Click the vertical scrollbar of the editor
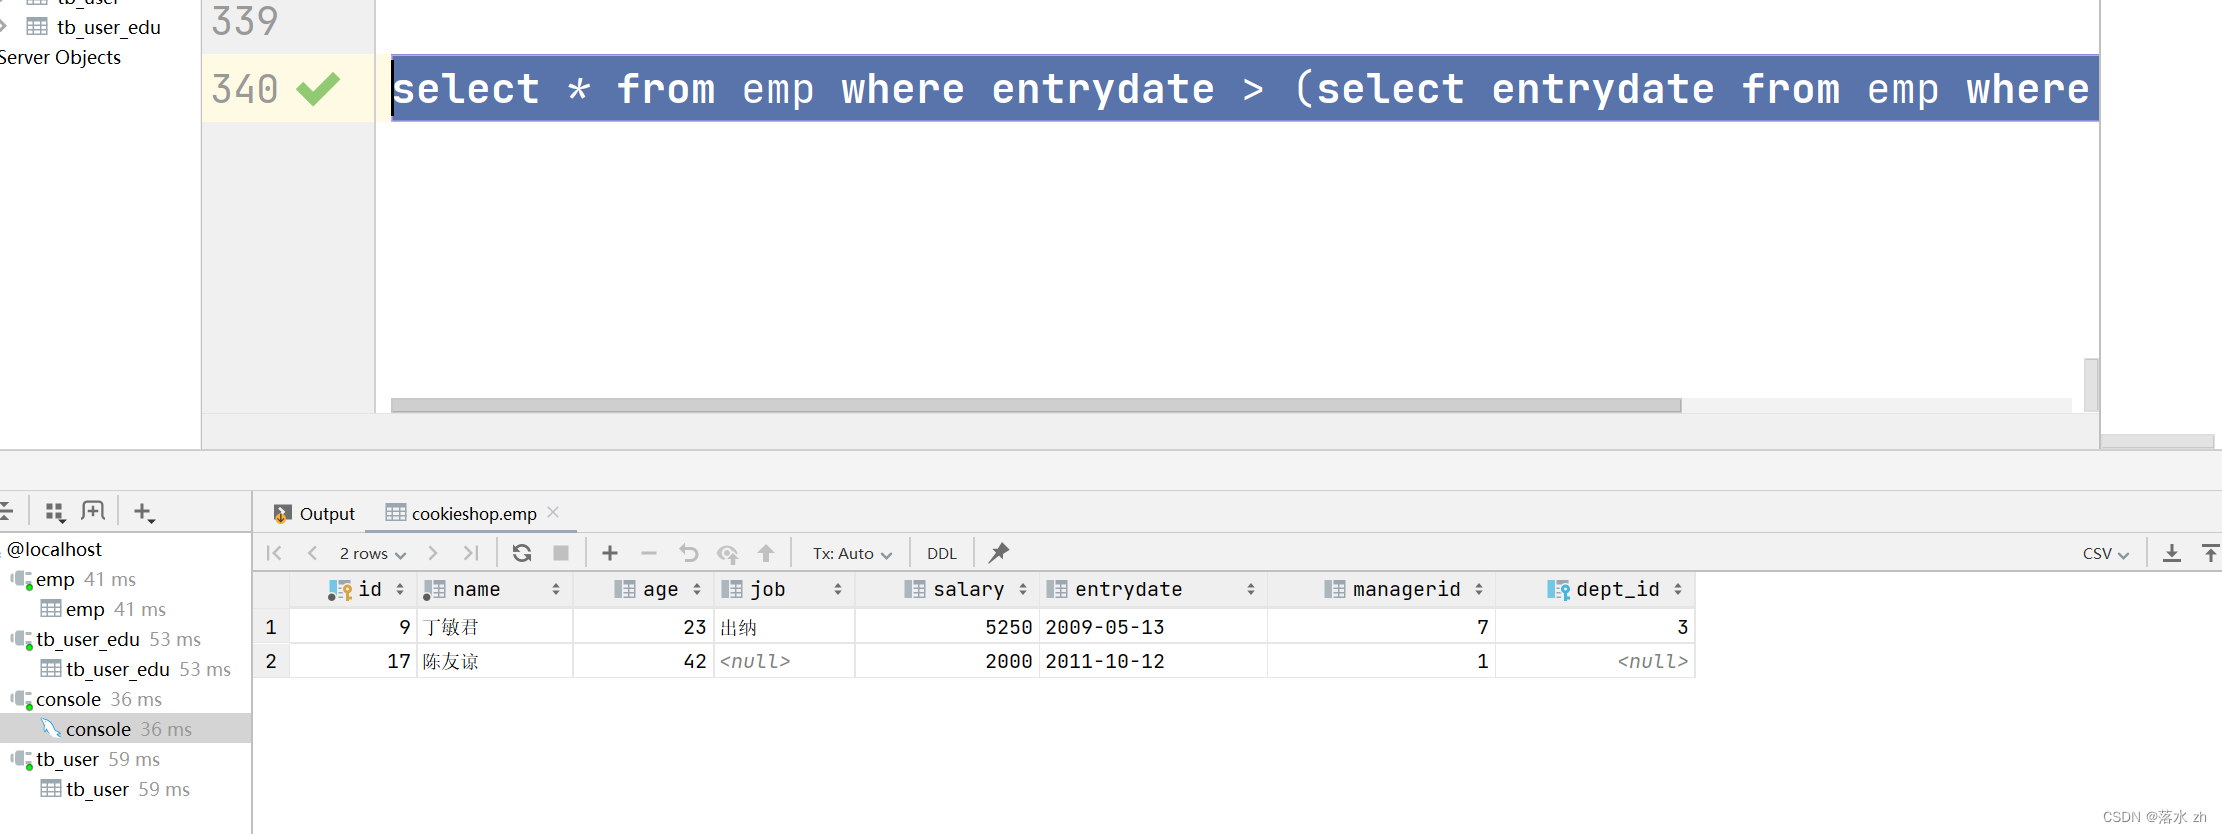The width and height of the screenshot is (2222, 834). (x=2091, y=384)
